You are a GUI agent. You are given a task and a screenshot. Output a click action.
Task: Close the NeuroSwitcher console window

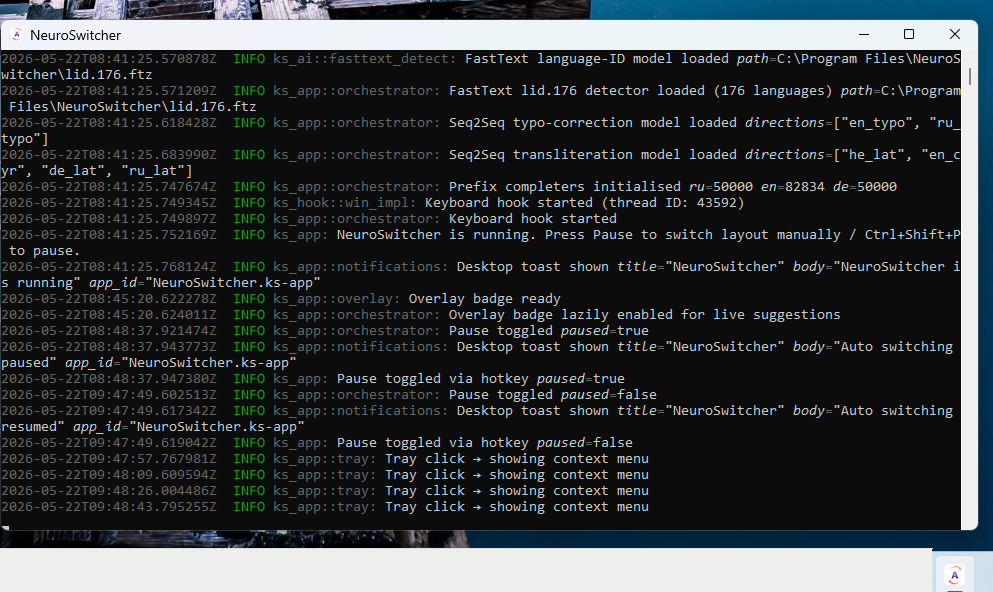(954, 34)
